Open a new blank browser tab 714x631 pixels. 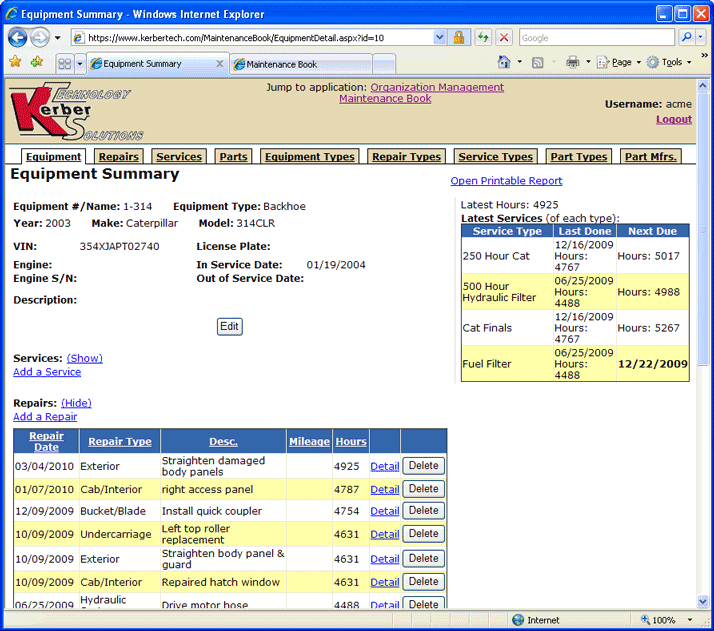[x=383, y=65]
